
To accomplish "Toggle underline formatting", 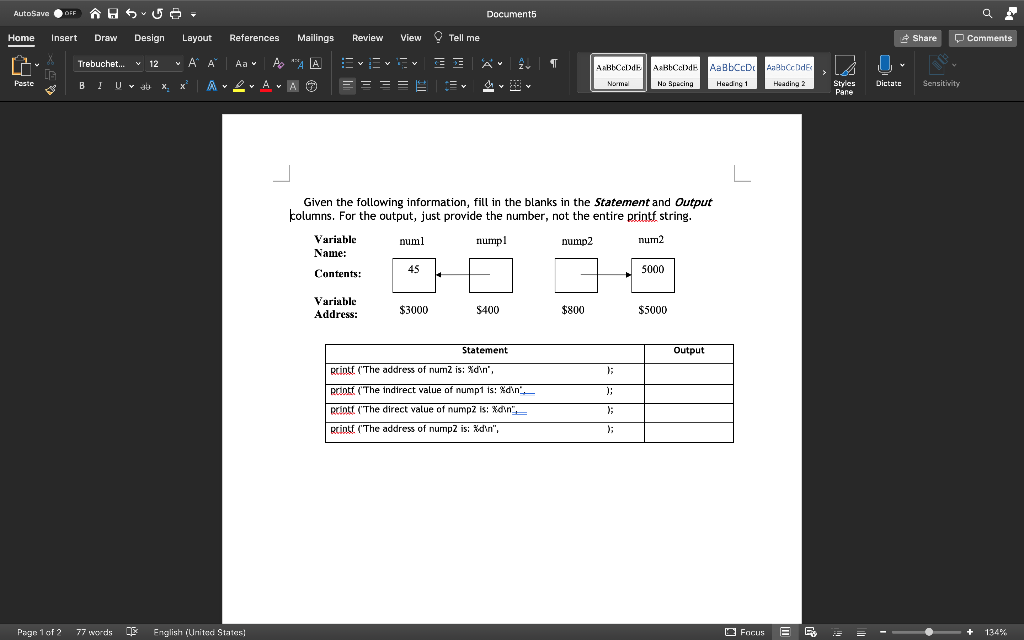I will [118, 86].
